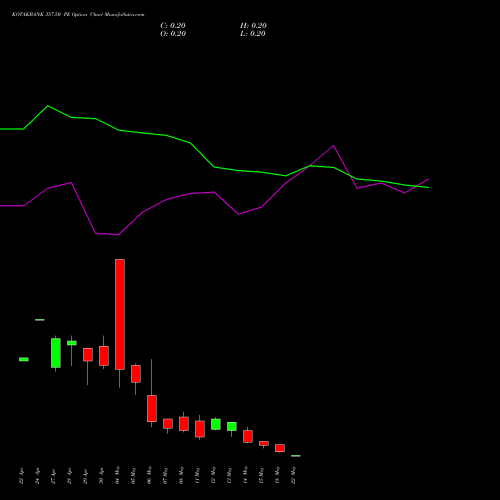Viewport: 500px width, 500px height.
Task: Select the large green candle for 27 Apr
Action: coord(56,353)
